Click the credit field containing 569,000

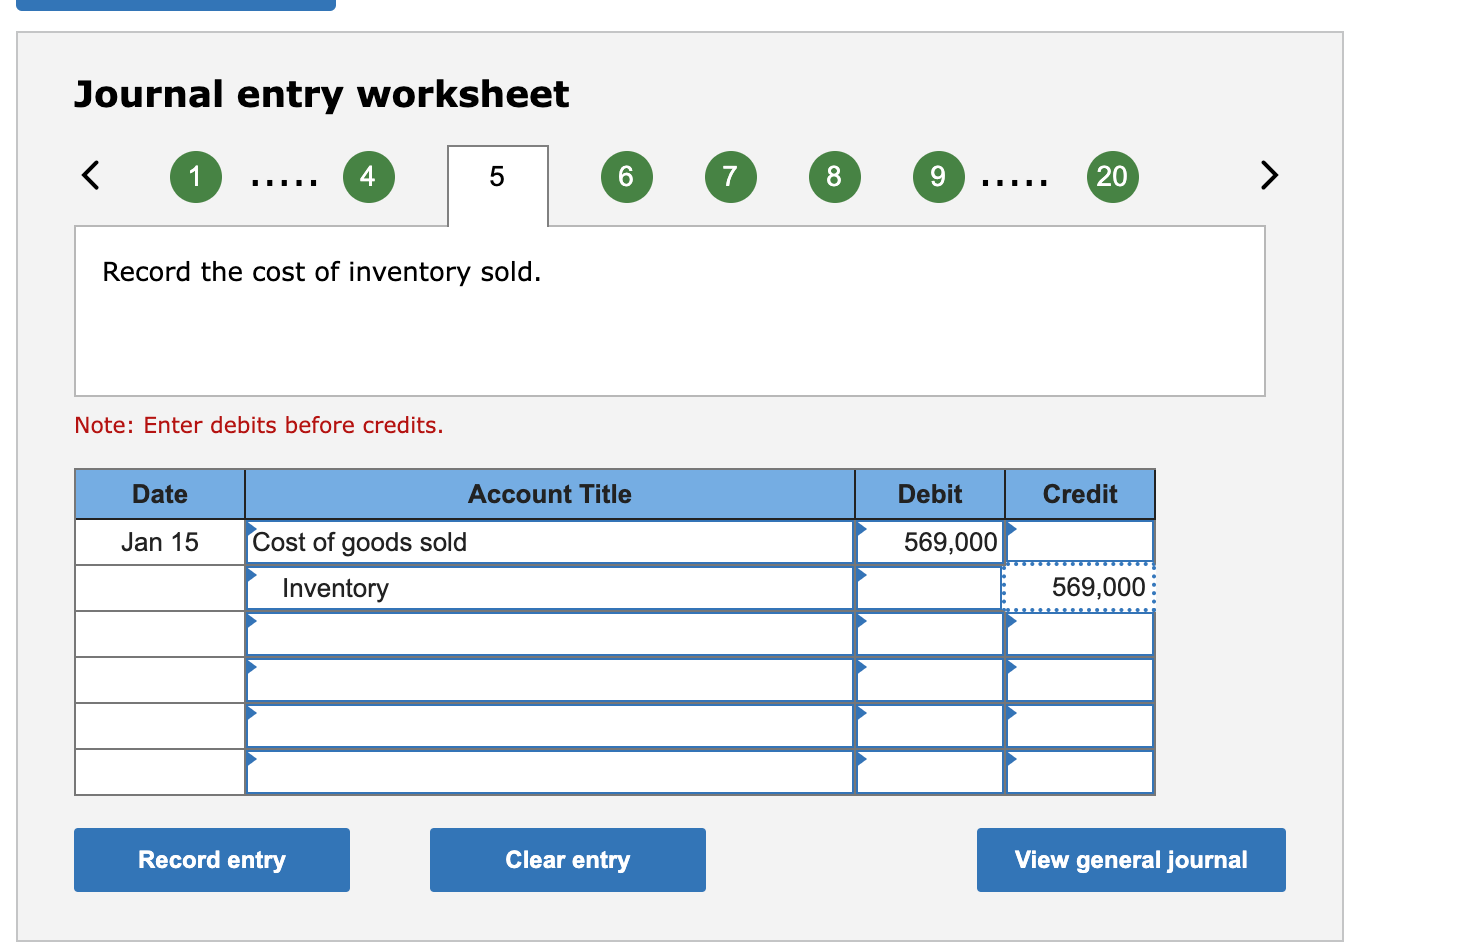(1080, 588)
